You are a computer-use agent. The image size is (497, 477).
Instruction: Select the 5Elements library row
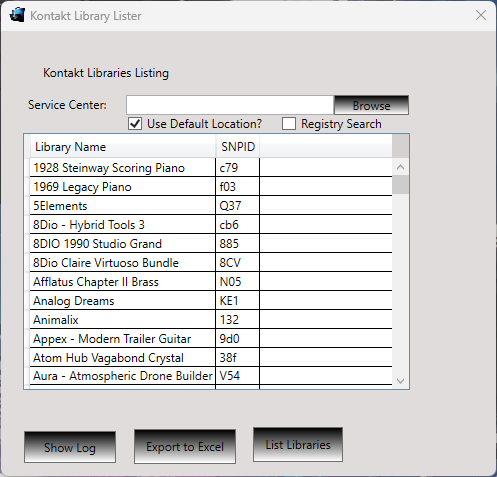211,205
